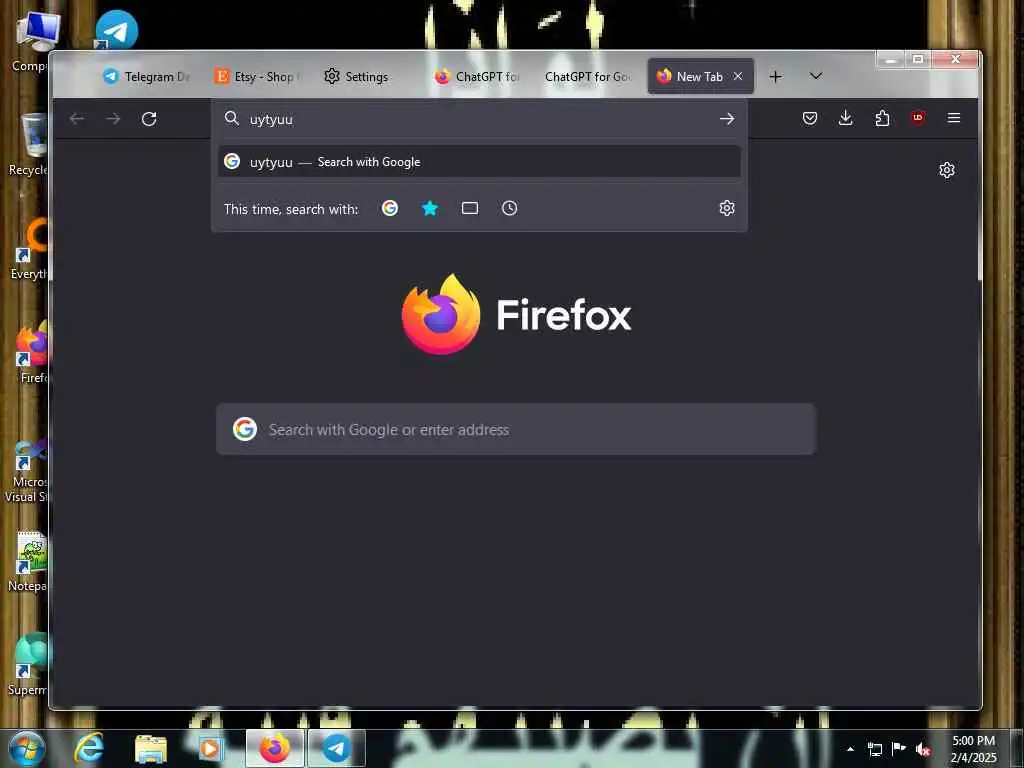Switch to first ChatGPT for tab with Firefox icon

click(x=477, y=76)
